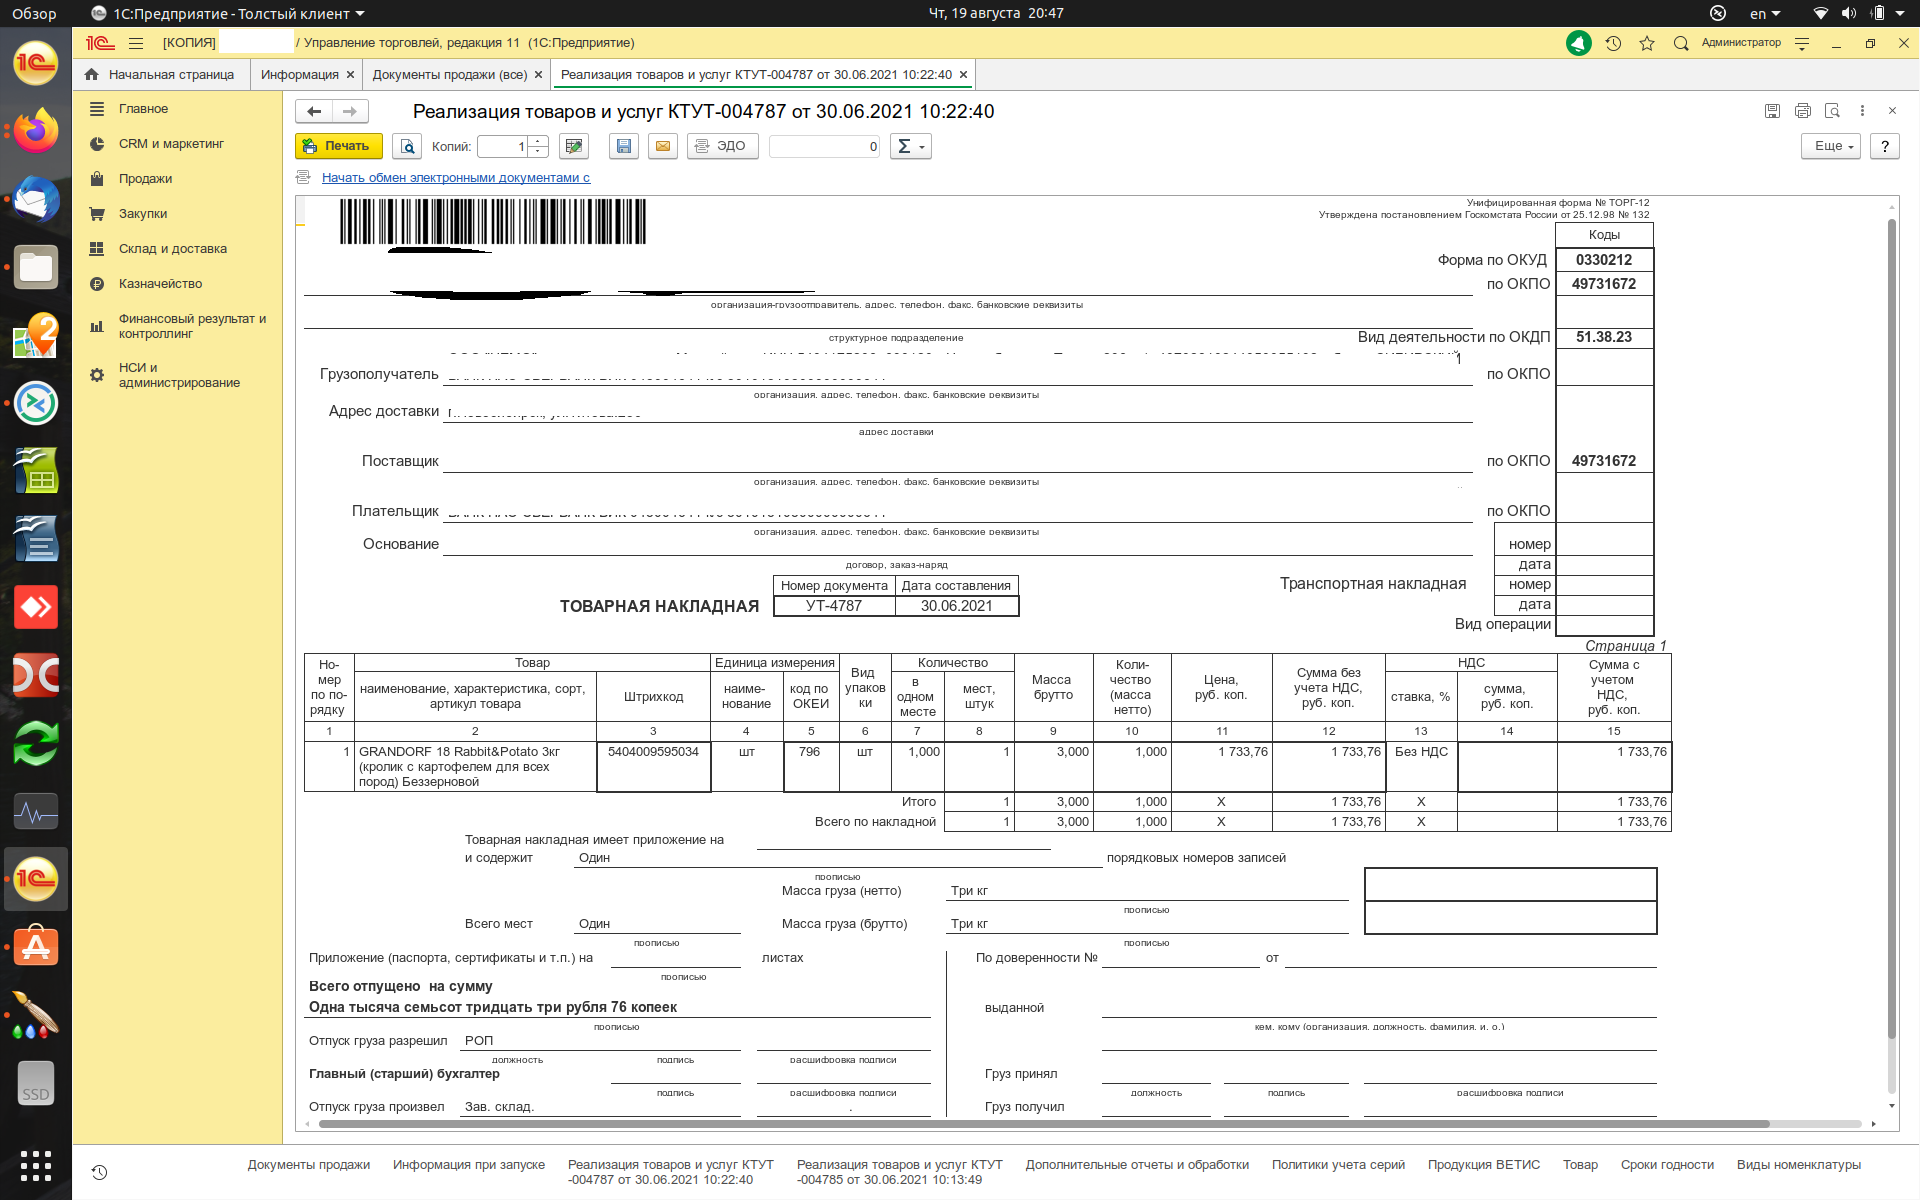Click the document number cell УТ-4787

pos(833,606)
